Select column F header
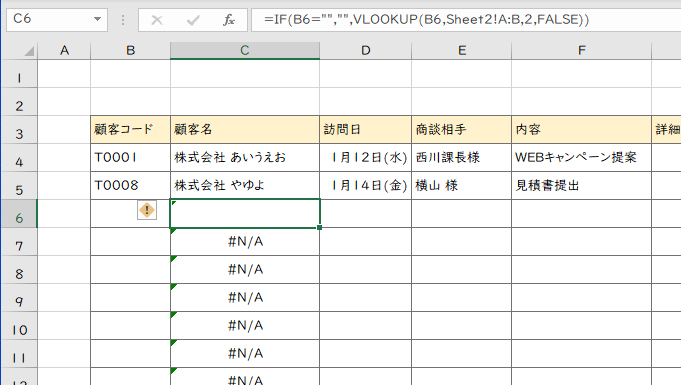The image size is (681, 385). (x=582, y=50)
